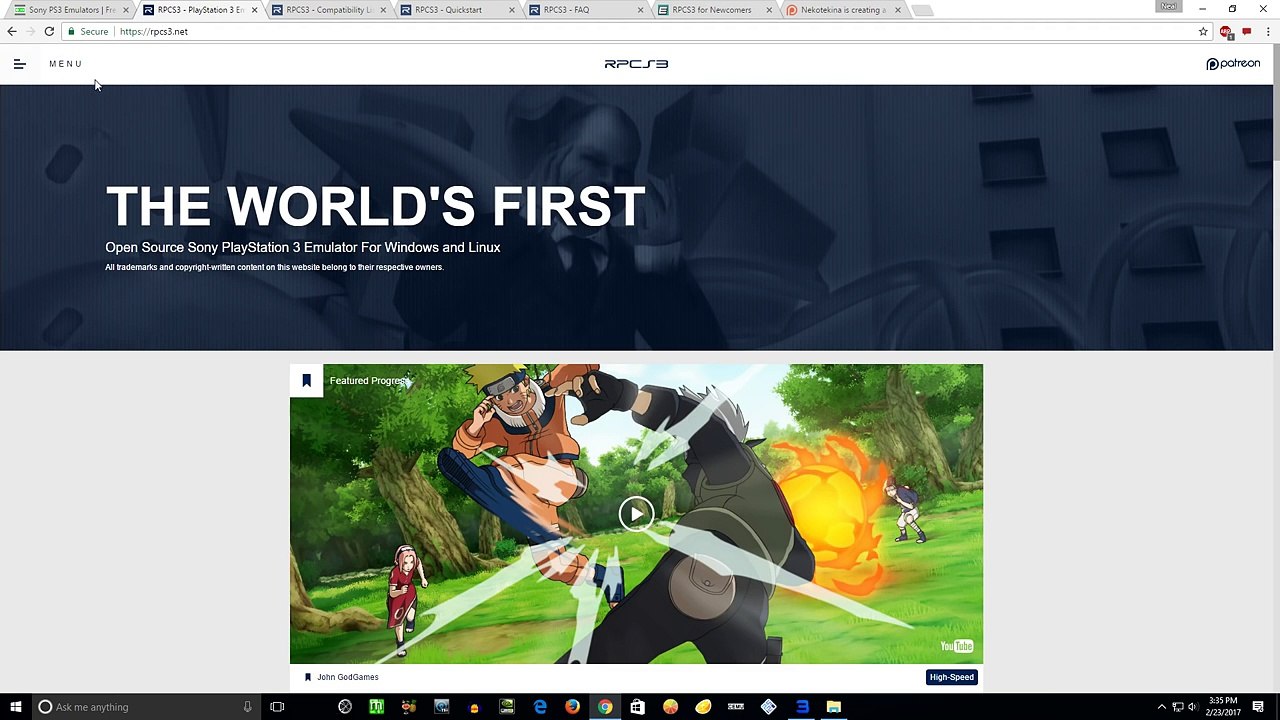Open Task View on the taskbar
This screenshot has width=1280, height=720.
pyautogui.click(x=277, y=707)
